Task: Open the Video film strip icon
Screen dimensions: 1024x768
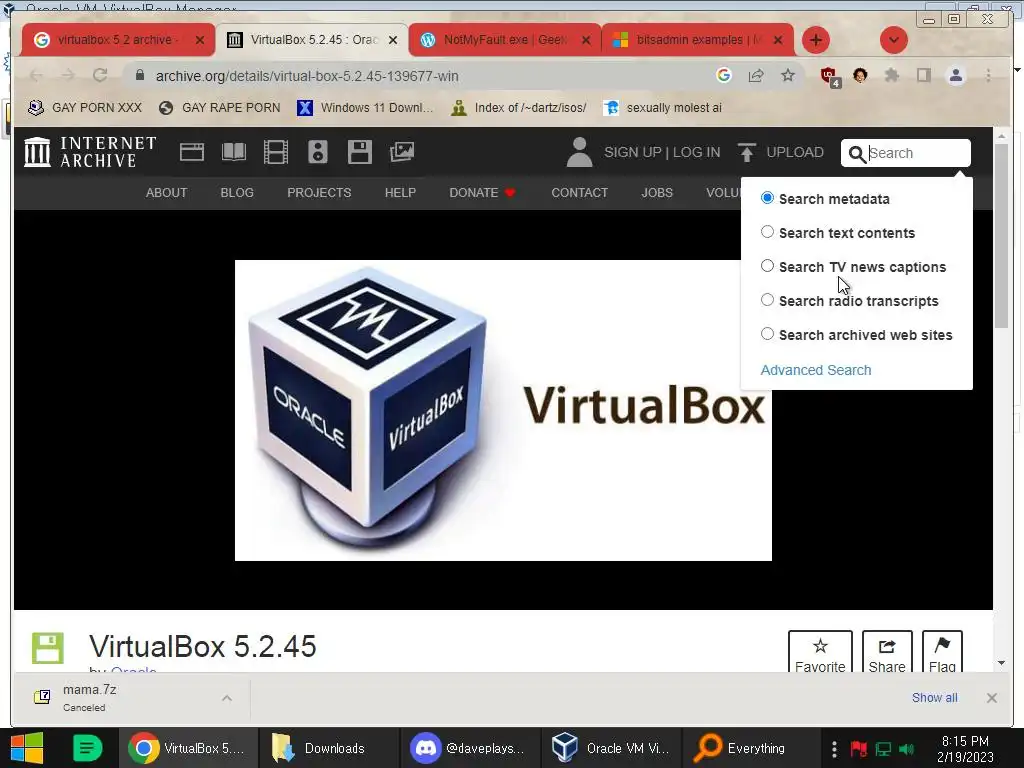Action: tap(276, 152)
